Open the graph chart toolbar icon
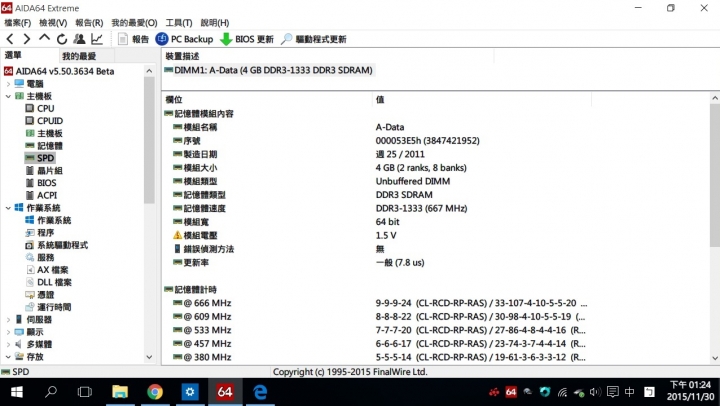720x406 pixels. pos(97,39)
